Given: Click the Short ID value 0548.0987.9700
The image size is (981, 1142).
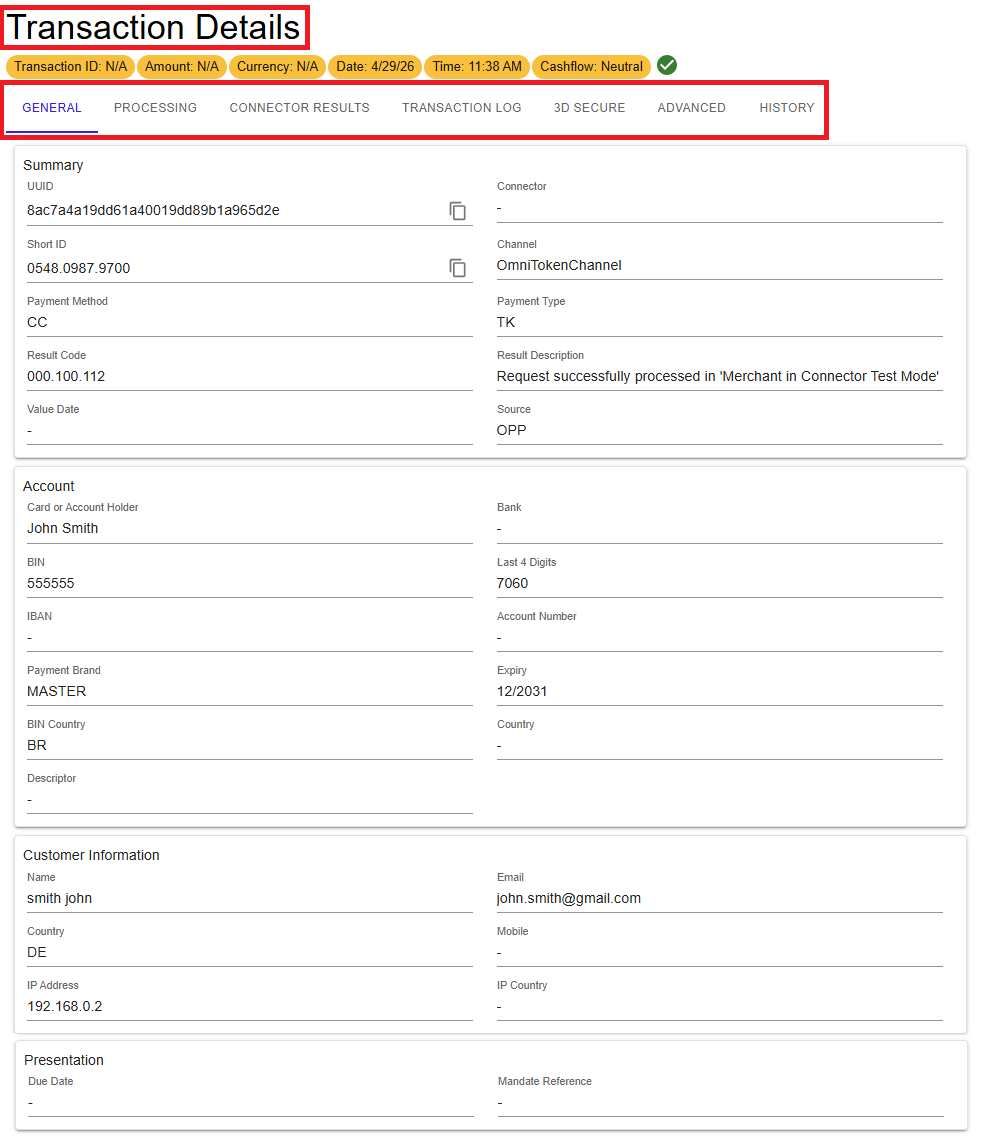Looking at the screenshot, I should tap(79, 268).
